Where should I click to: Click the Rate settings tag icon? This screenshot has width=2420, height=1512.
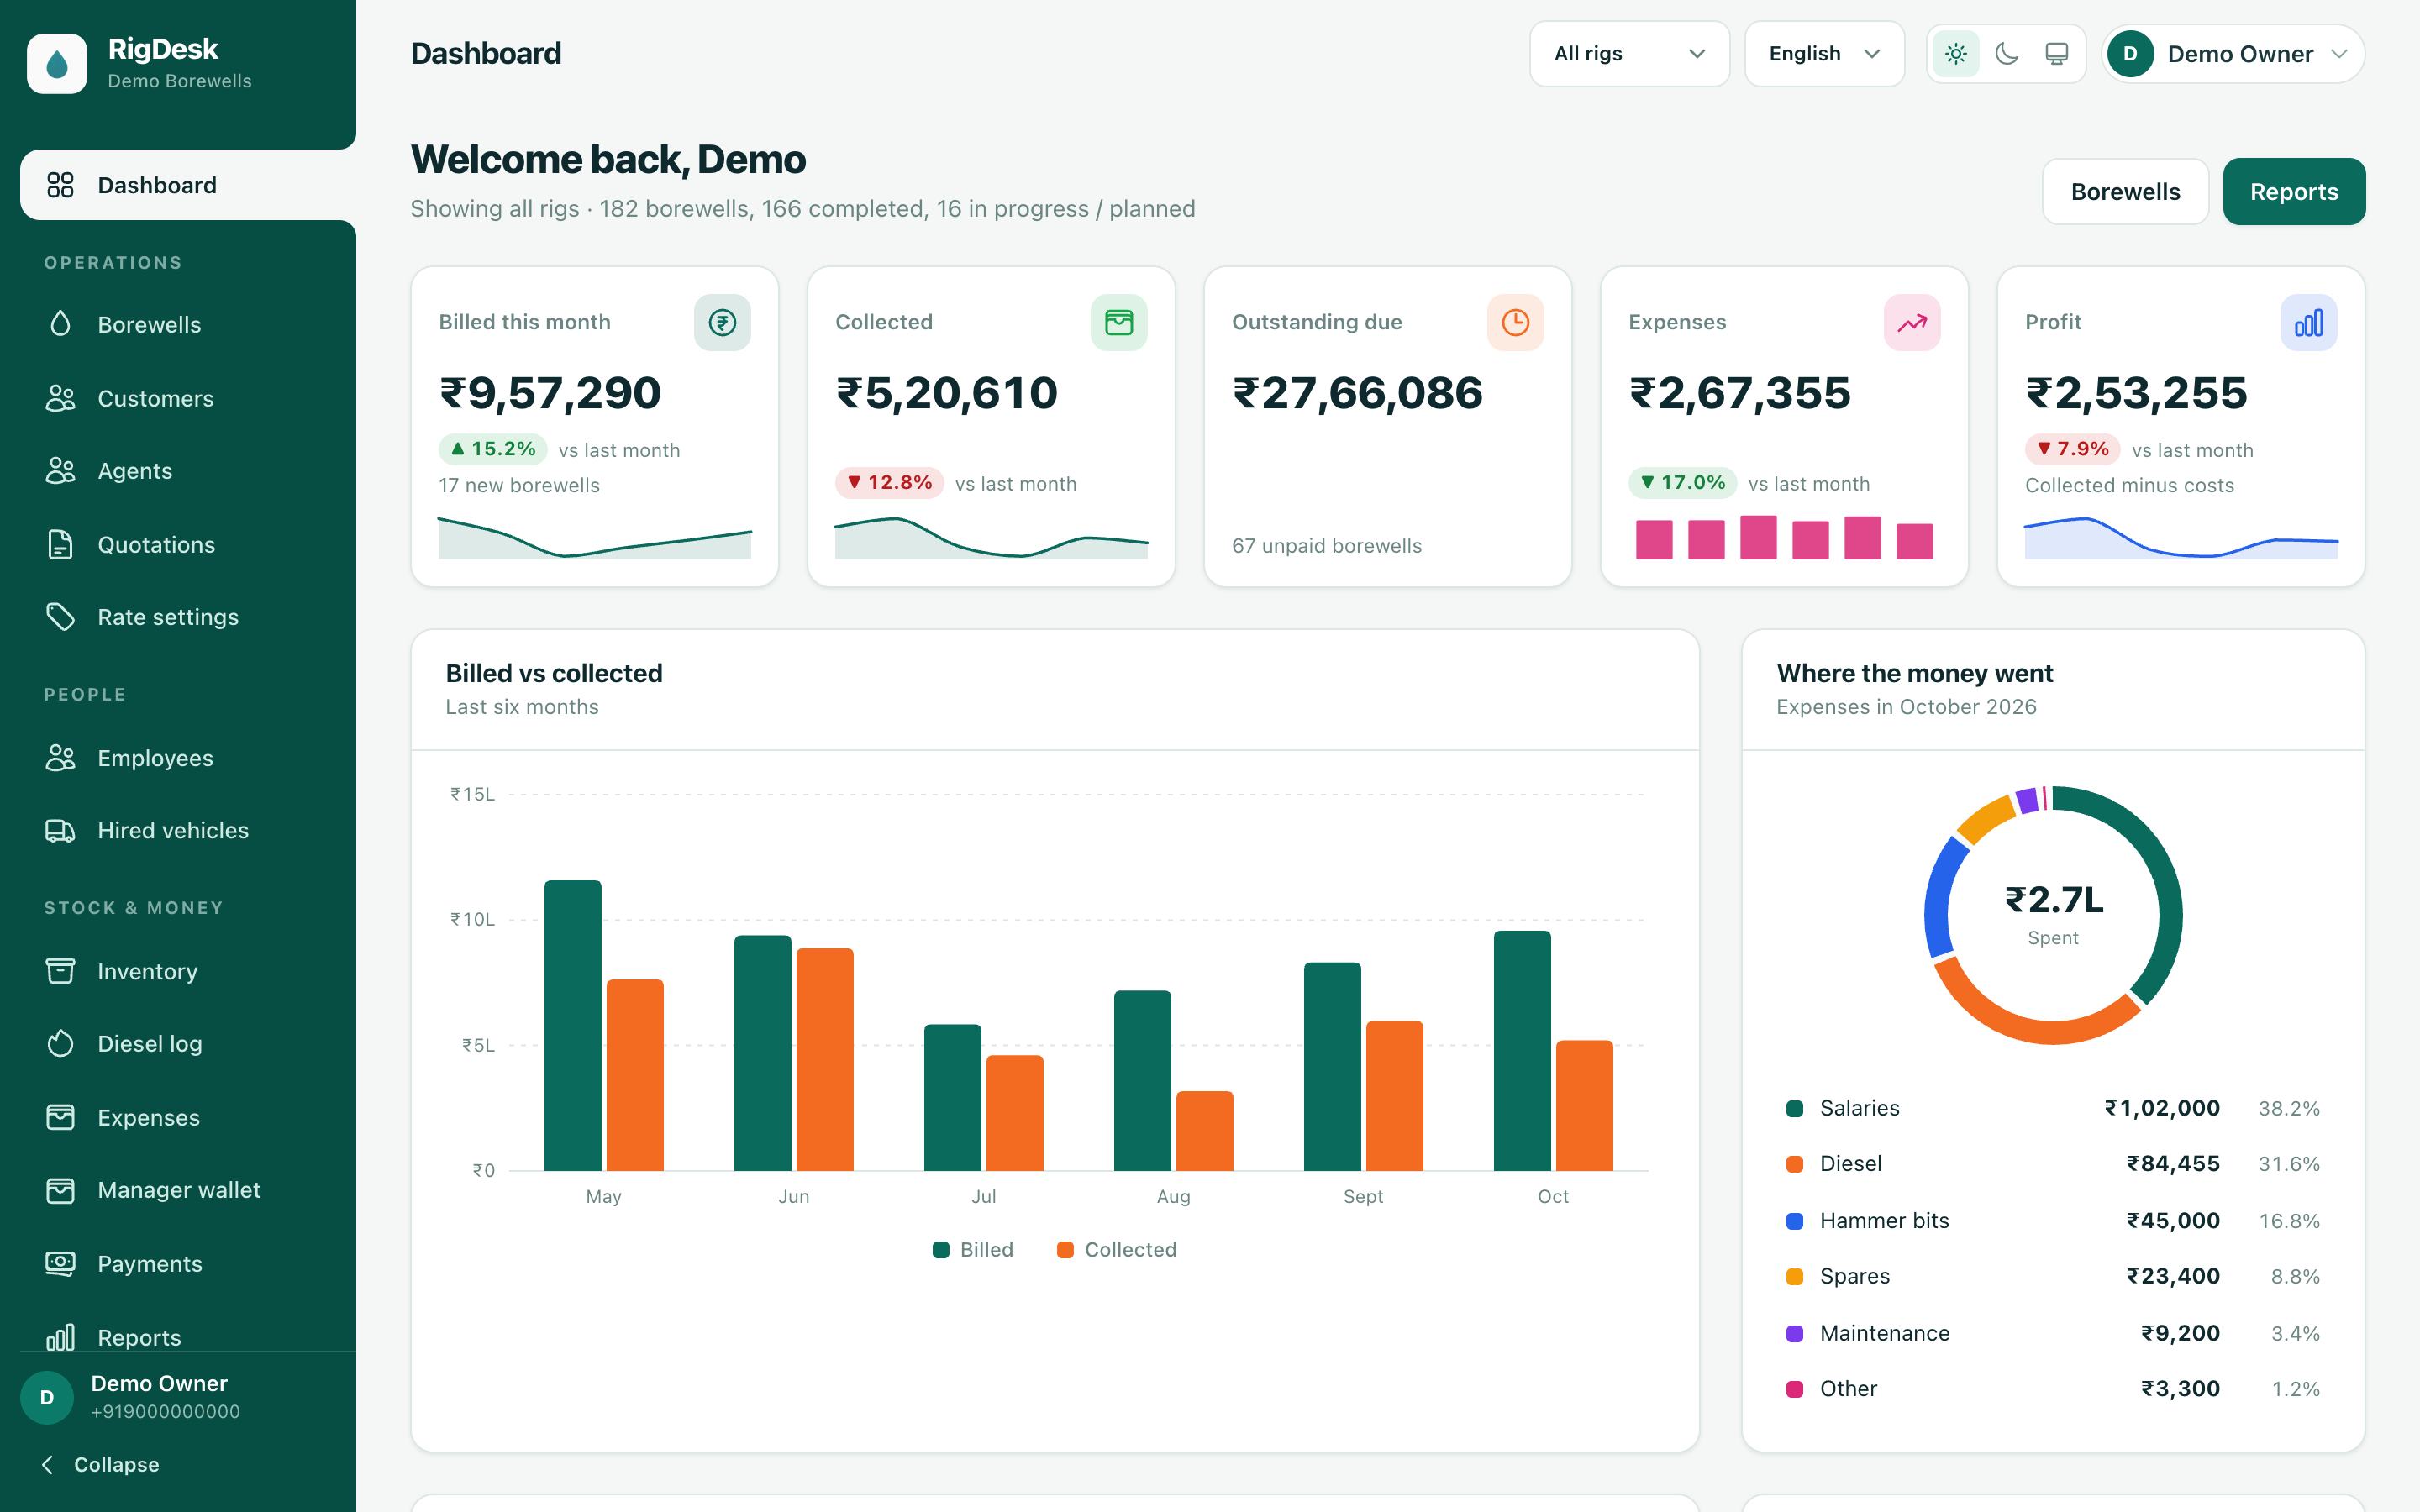pos(60,617)
